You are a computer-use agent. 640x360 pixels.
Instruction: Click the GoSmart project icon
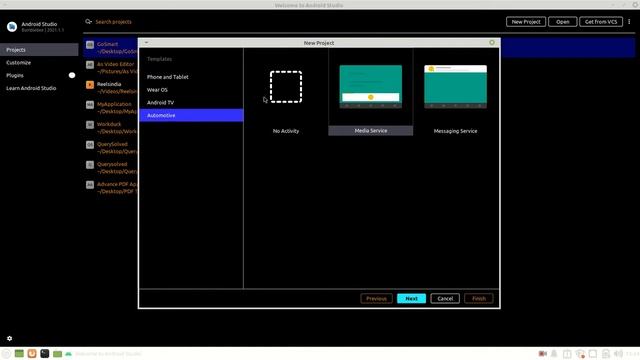(x=90, y=45)
